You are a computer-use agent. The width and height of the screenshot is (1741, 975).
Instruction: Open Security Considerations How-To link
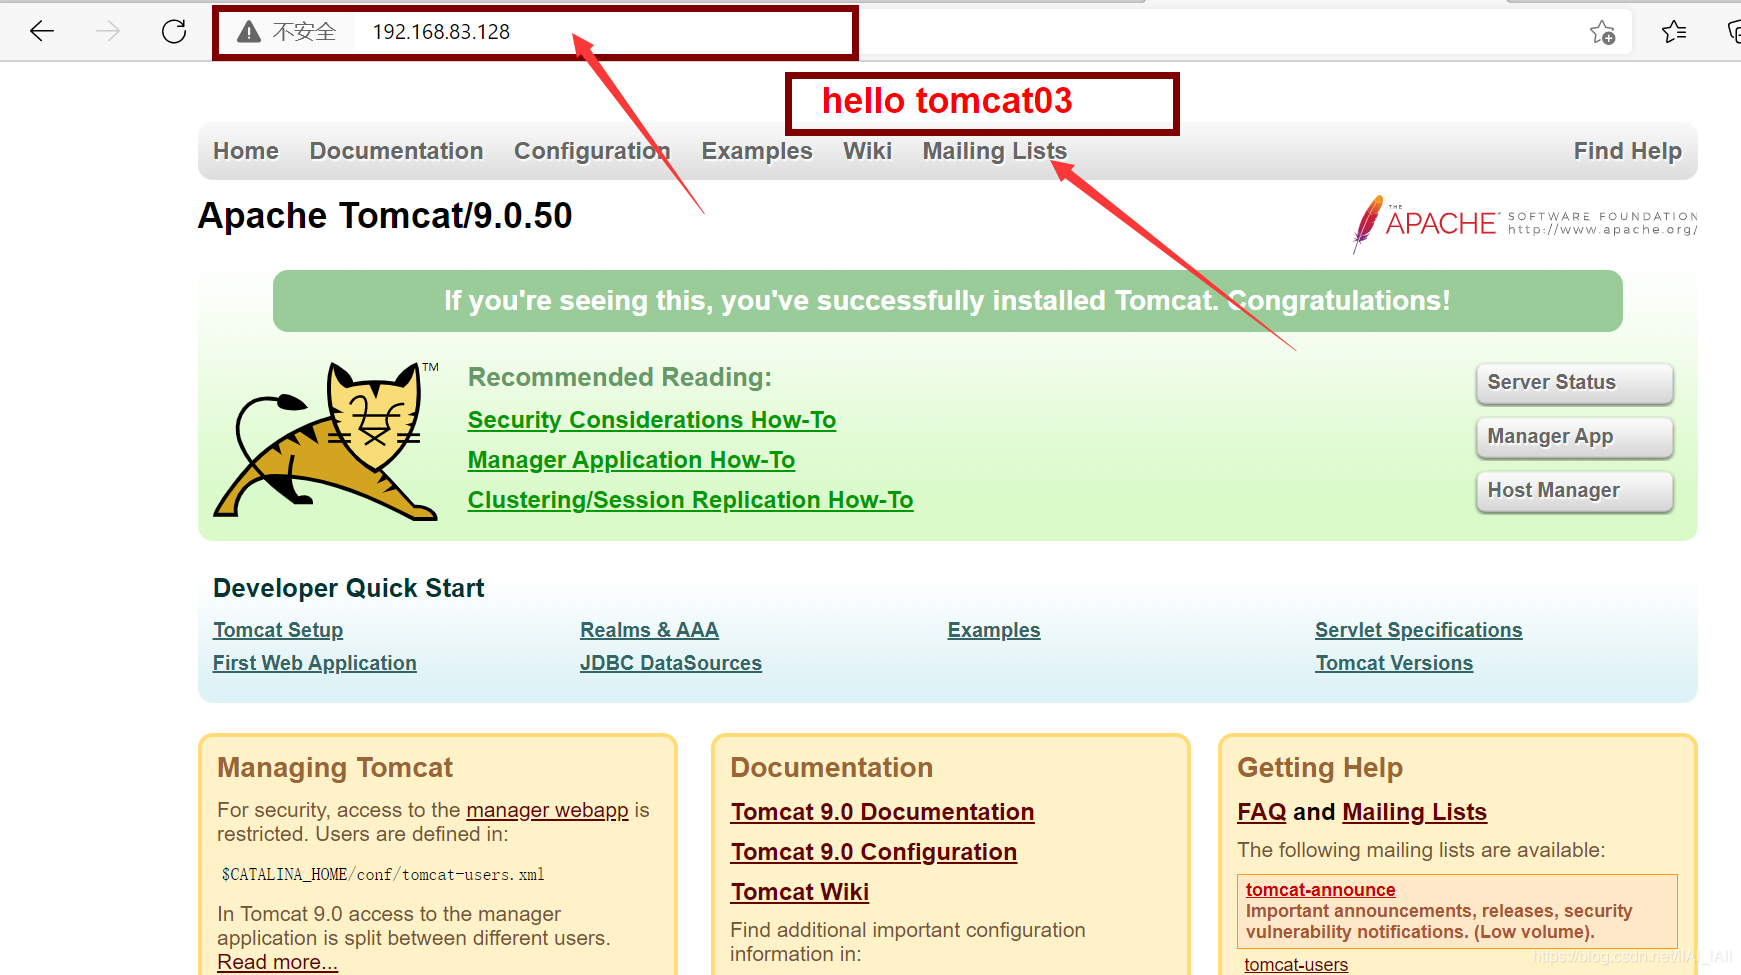pos(652,420)
